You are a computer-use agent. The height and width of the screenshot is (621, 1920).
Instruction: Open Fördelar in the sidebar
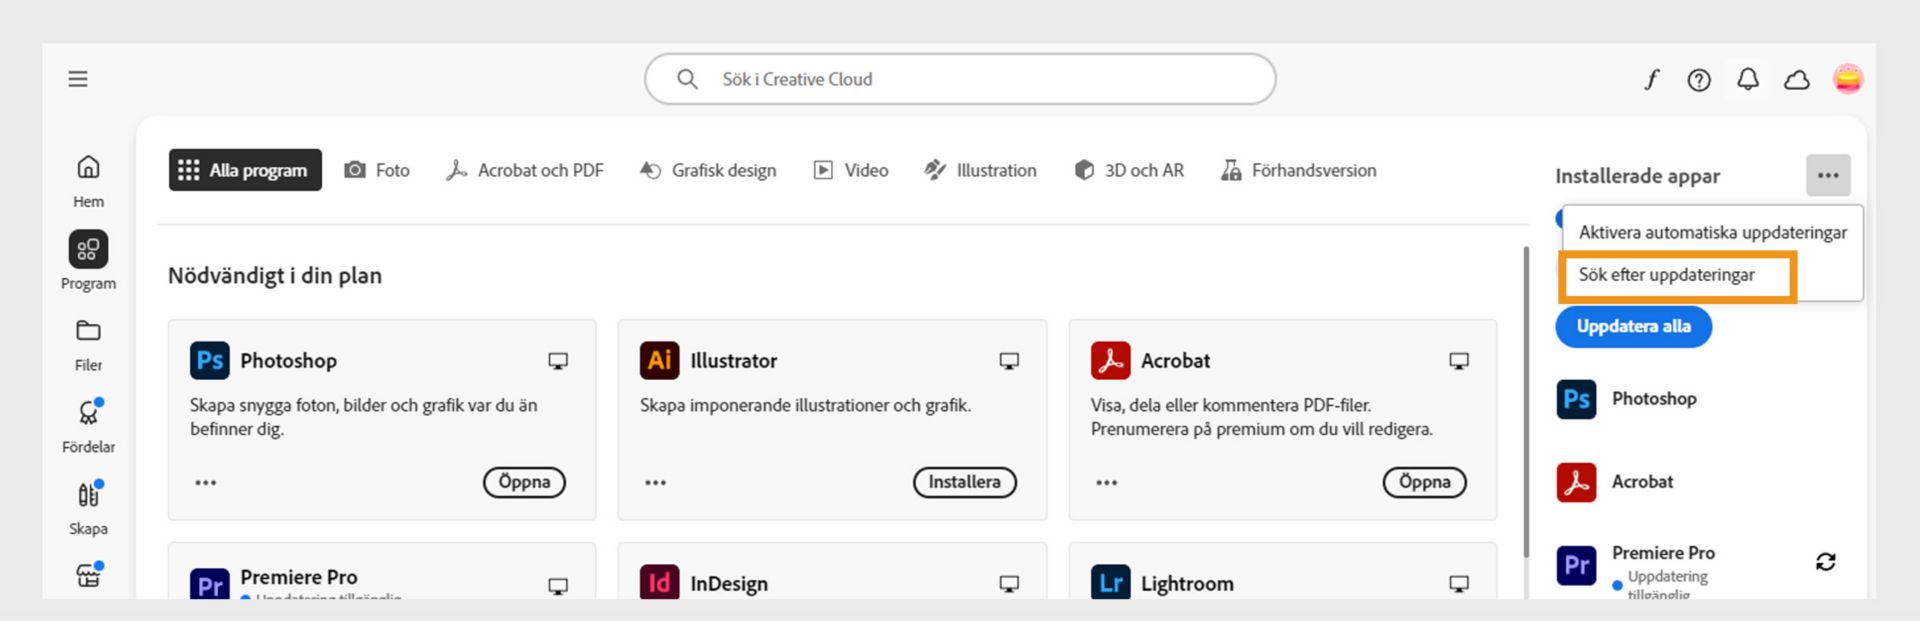pyautogui.click(x=88, y=425)
